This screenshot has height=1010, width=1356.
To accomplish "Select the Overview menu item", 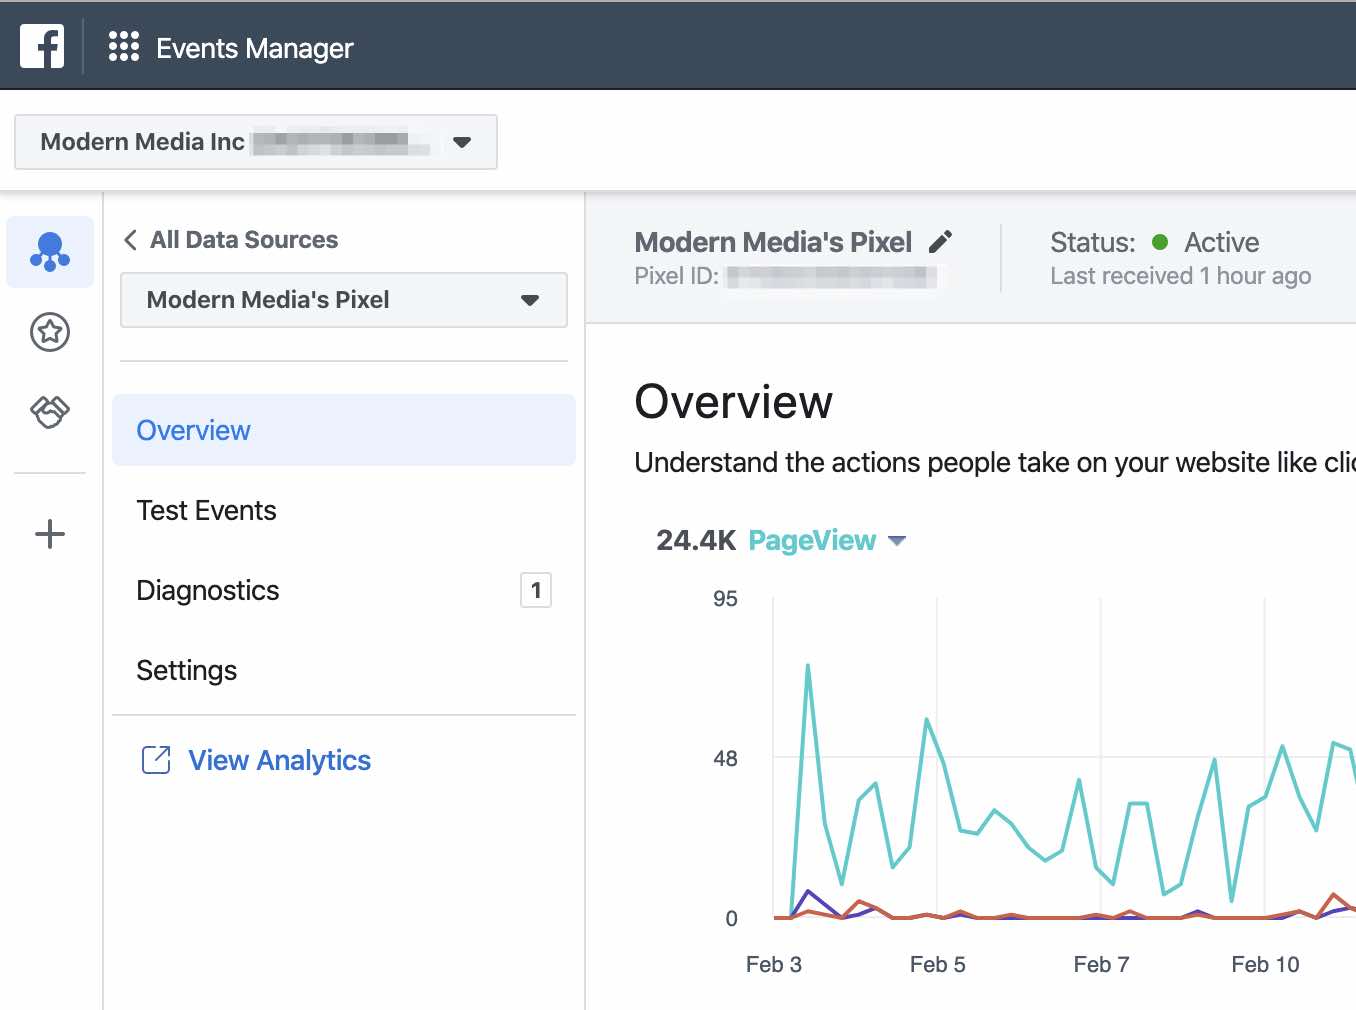I will pyautogui.click(x=344, y=430).
